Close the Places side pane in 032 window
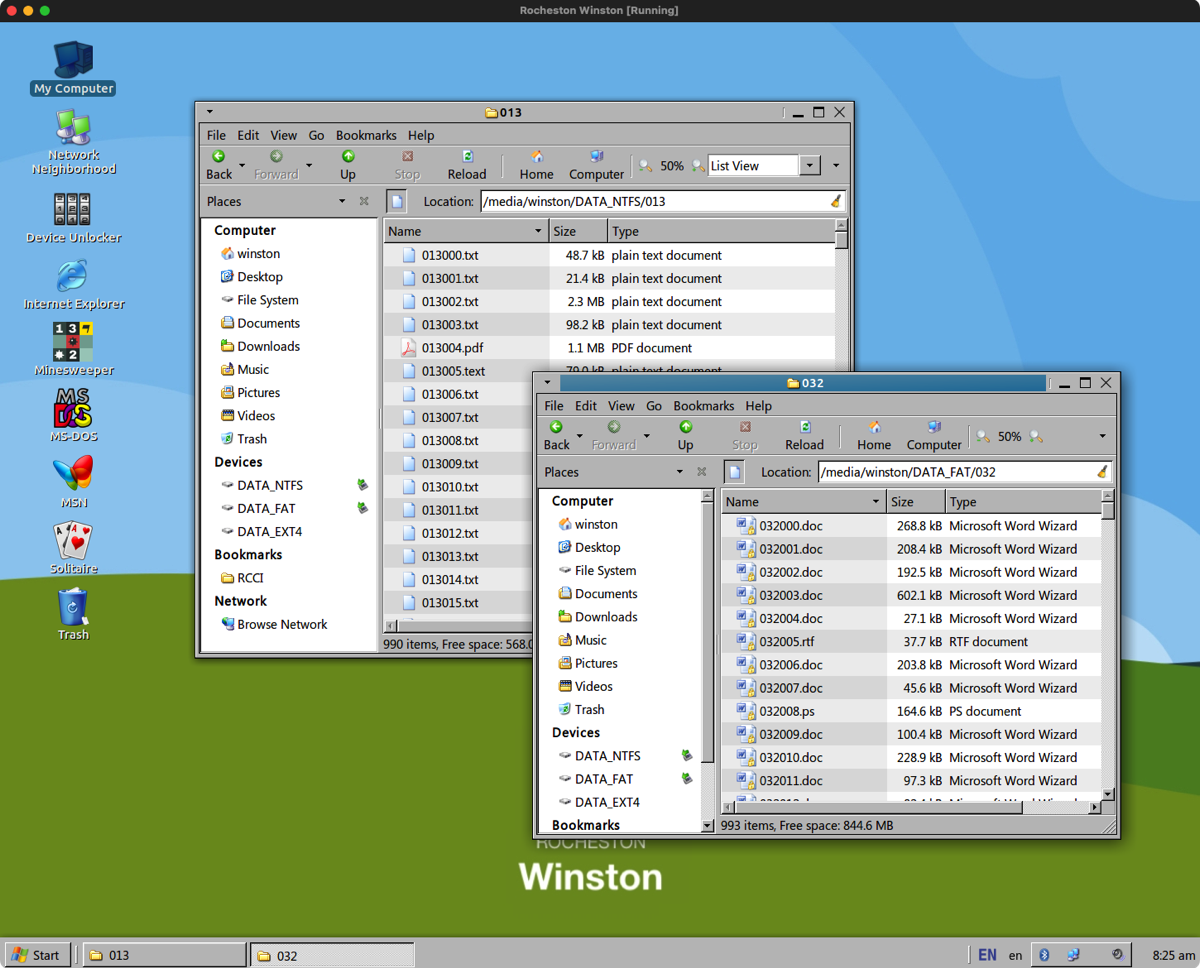The width and height of the screenshot is (1200, 968). 701,472
